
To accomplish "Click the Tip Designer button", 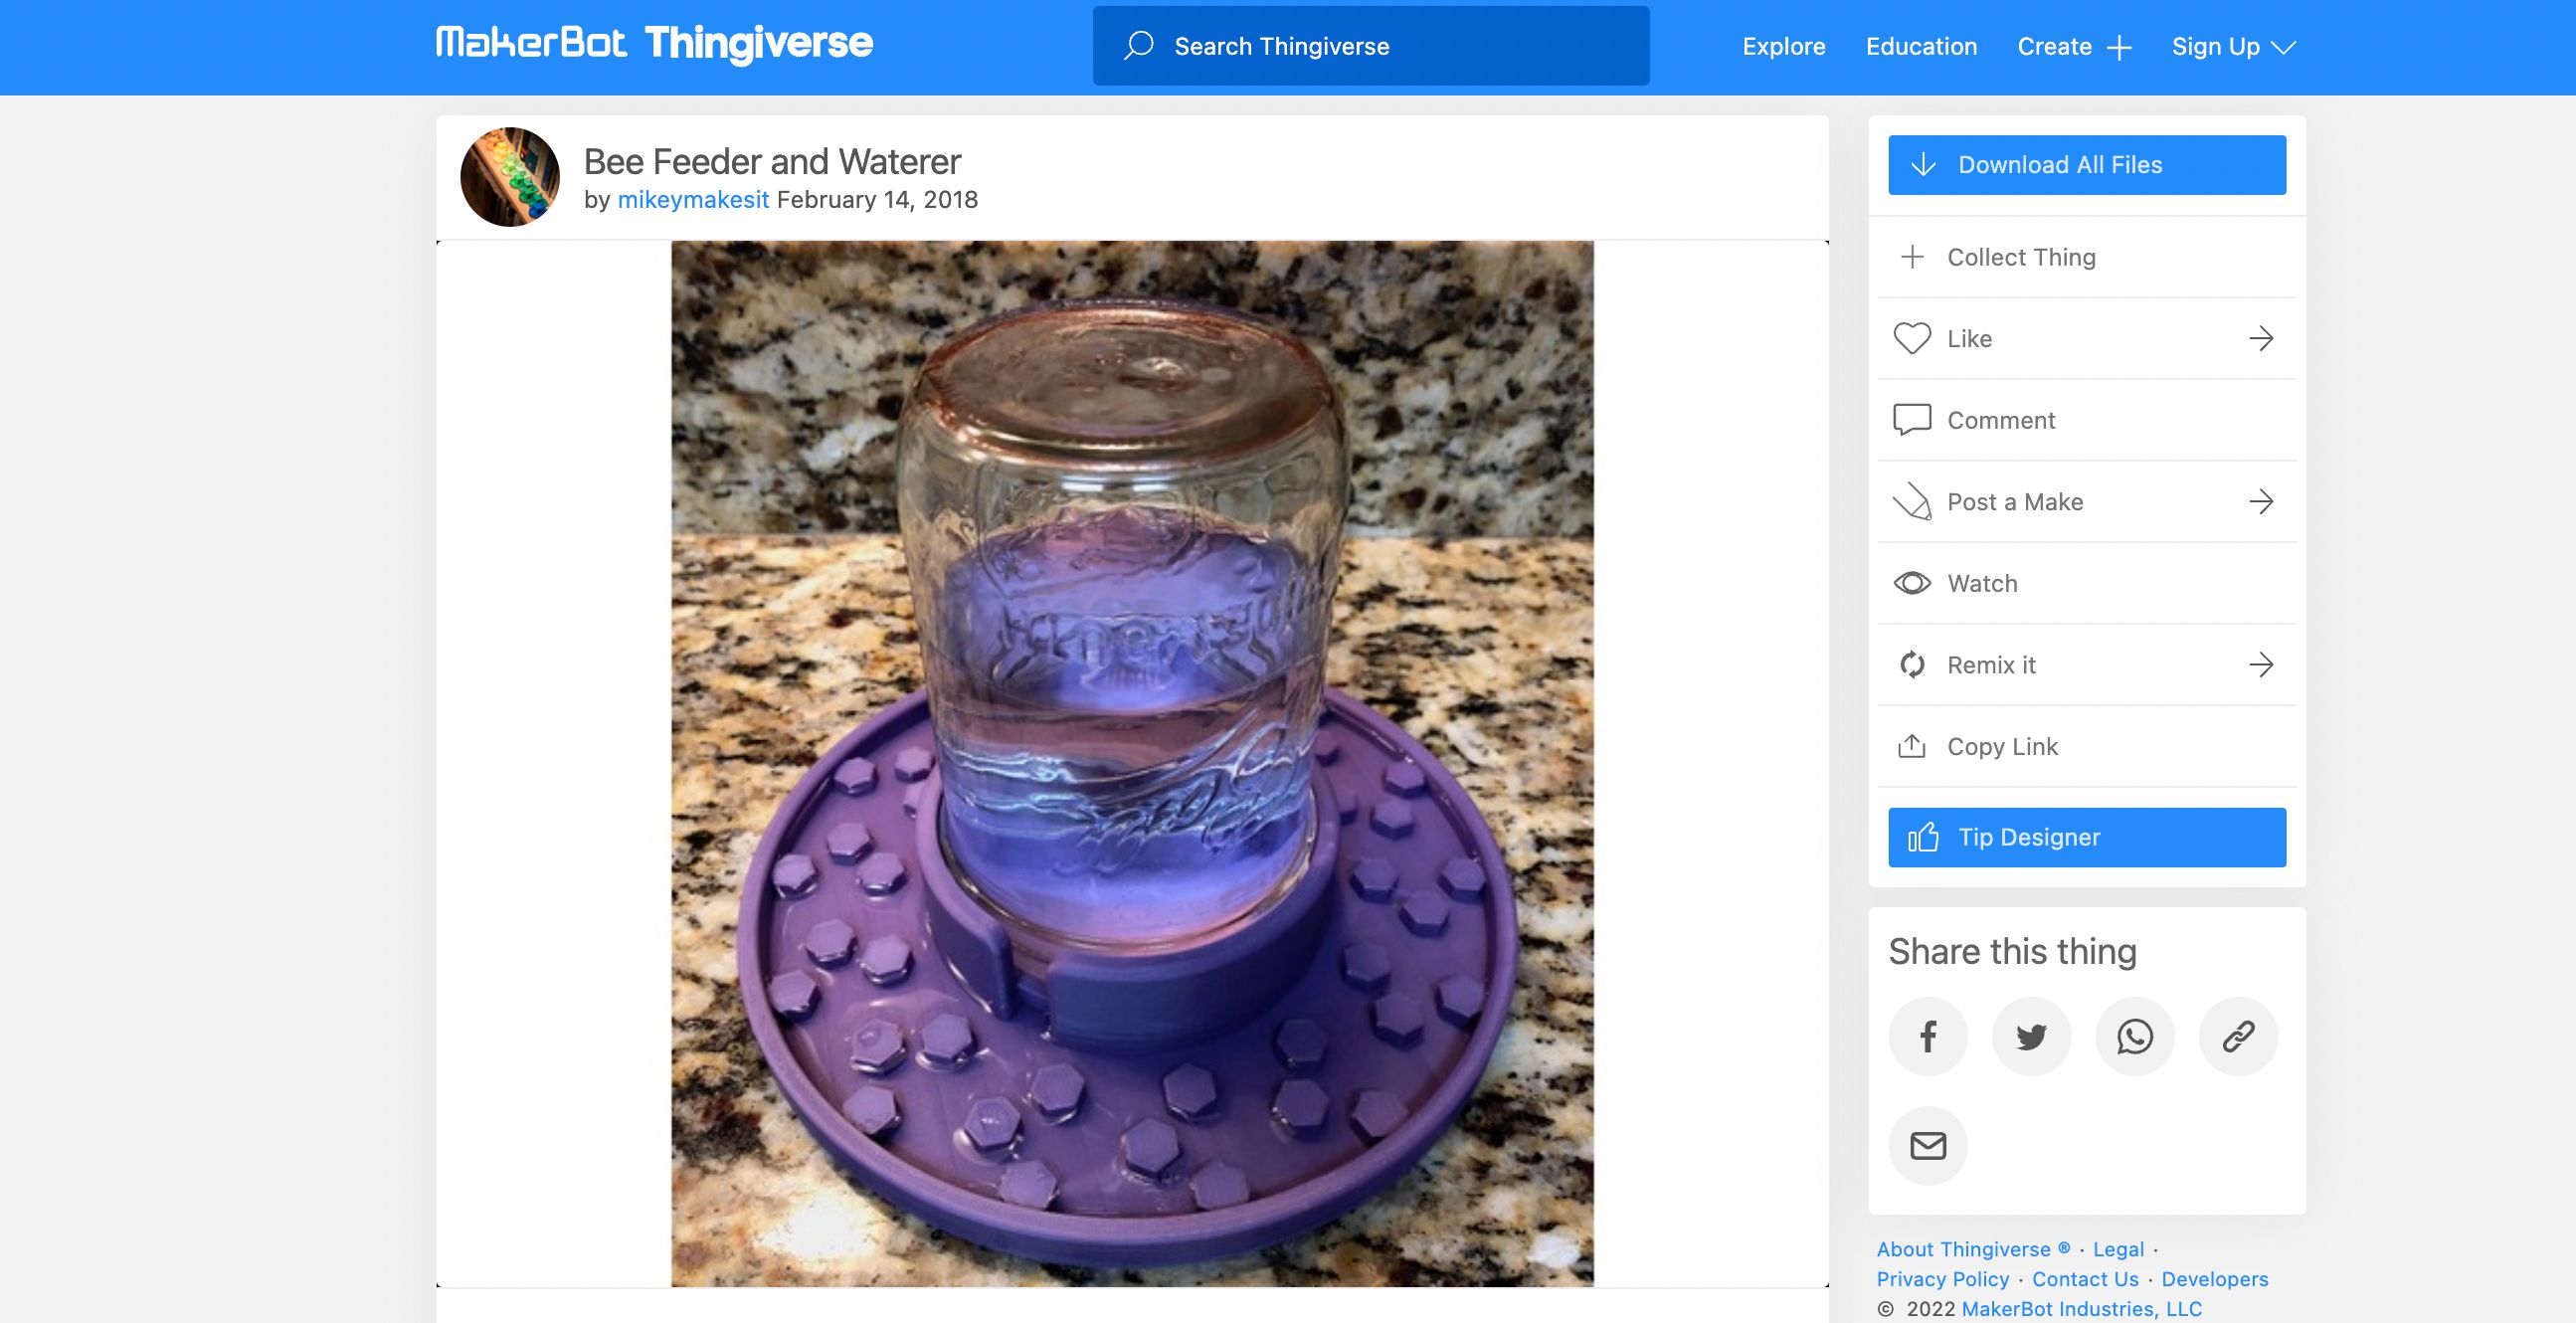I will point(2087,836).
